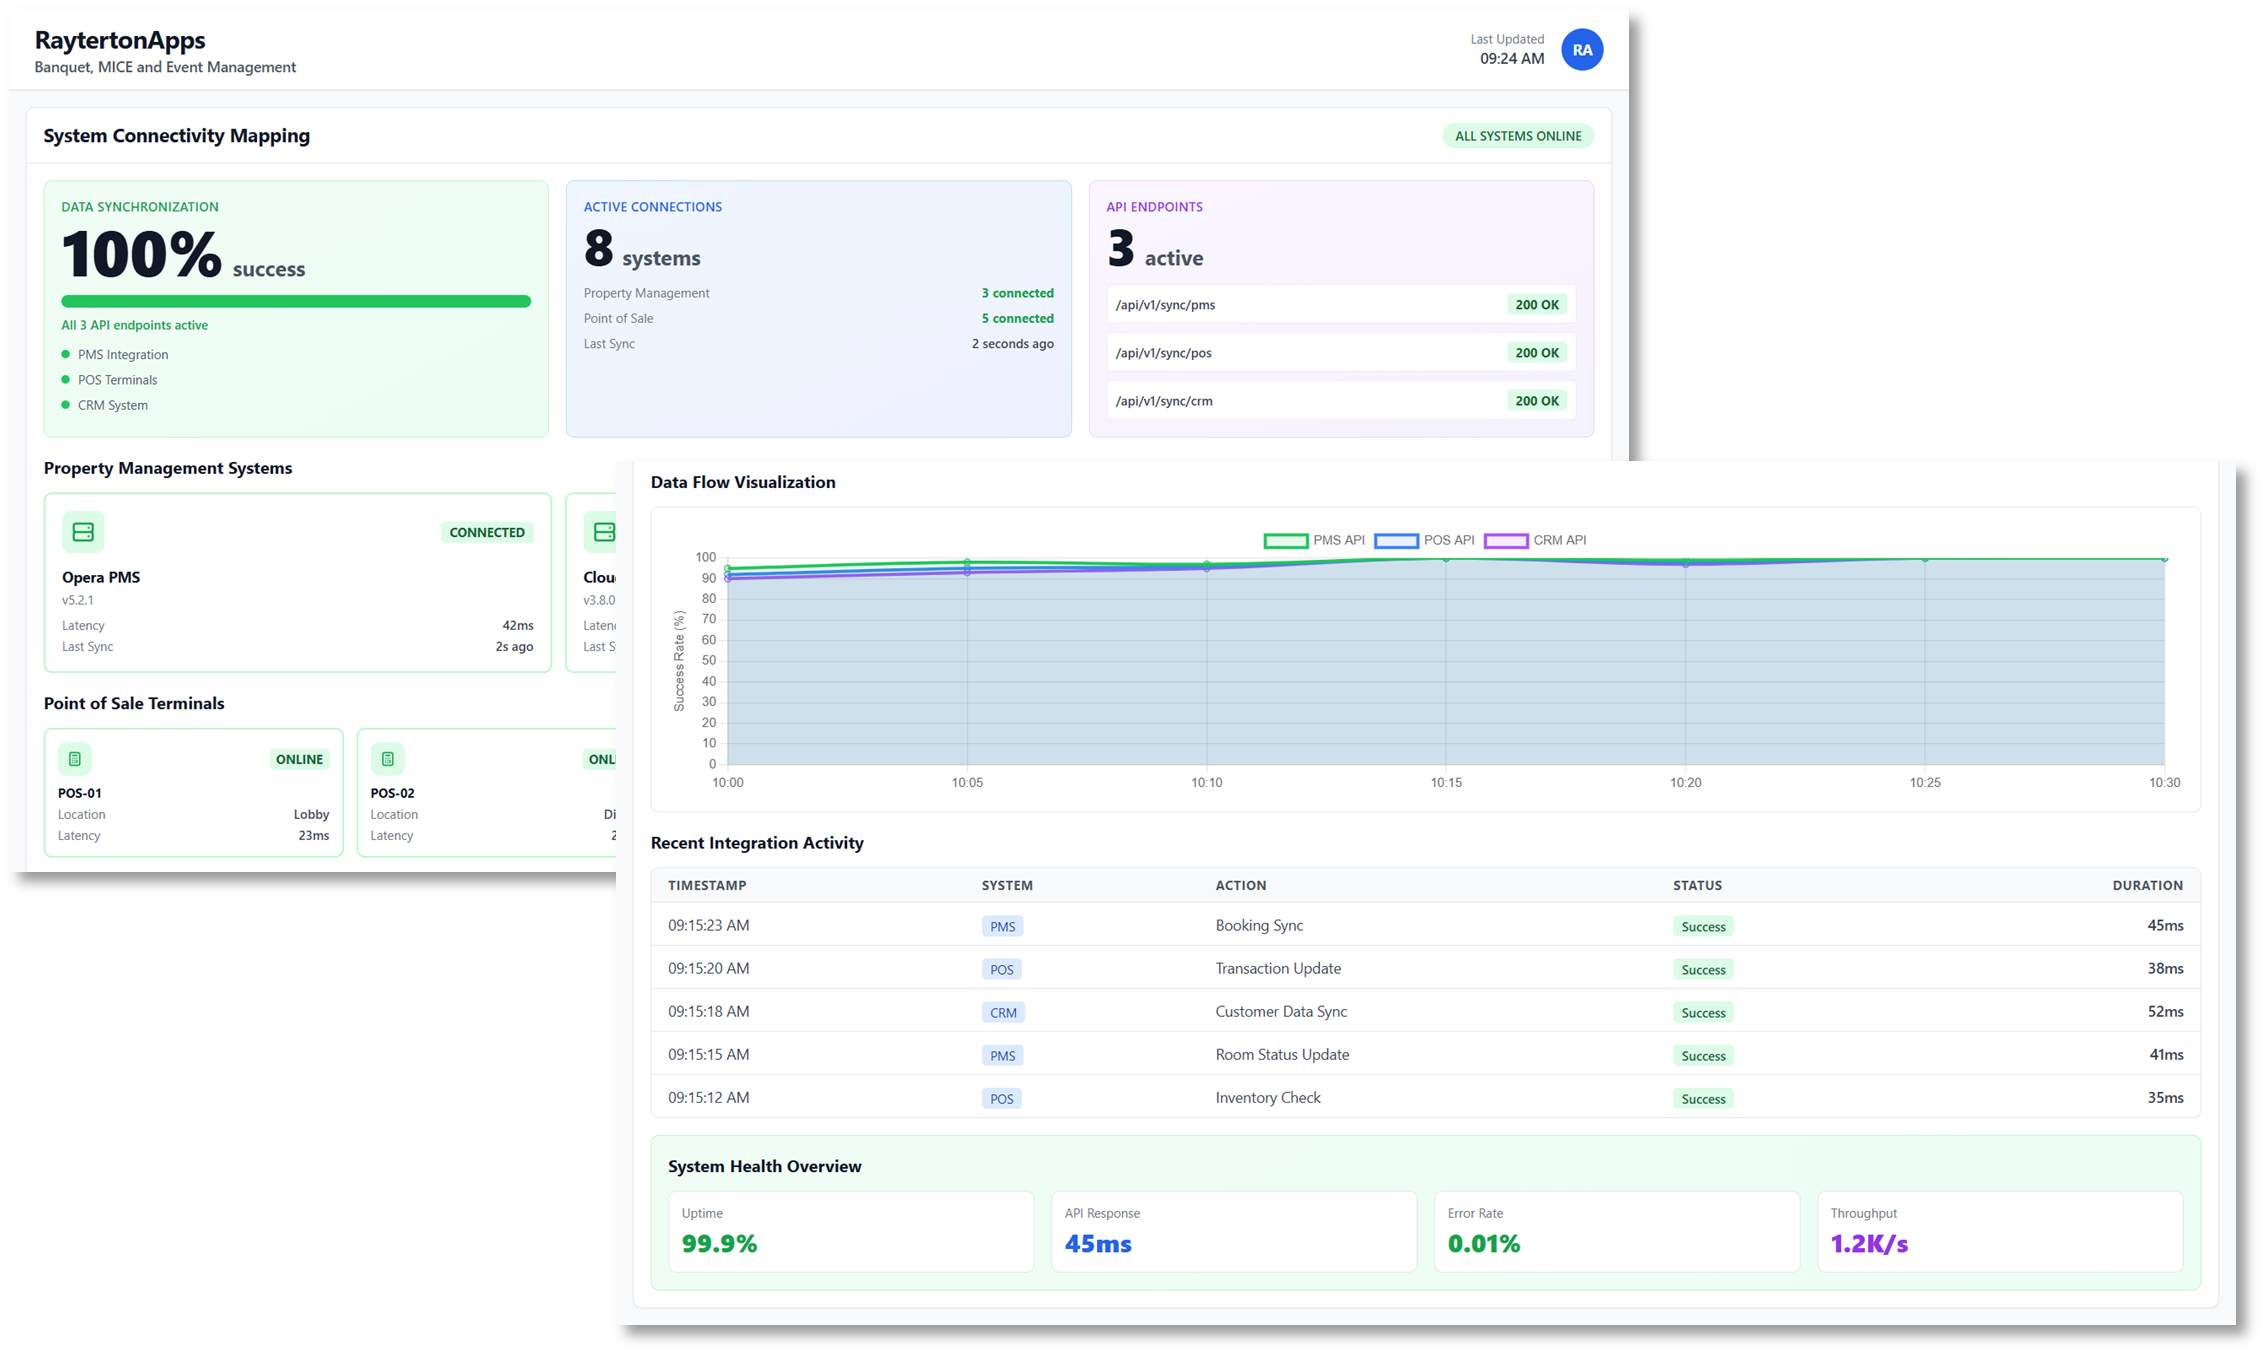Click the RA profile avatar
Screen dimensions: 2265x1354
pyautogui.click(x=1582, y=49)
